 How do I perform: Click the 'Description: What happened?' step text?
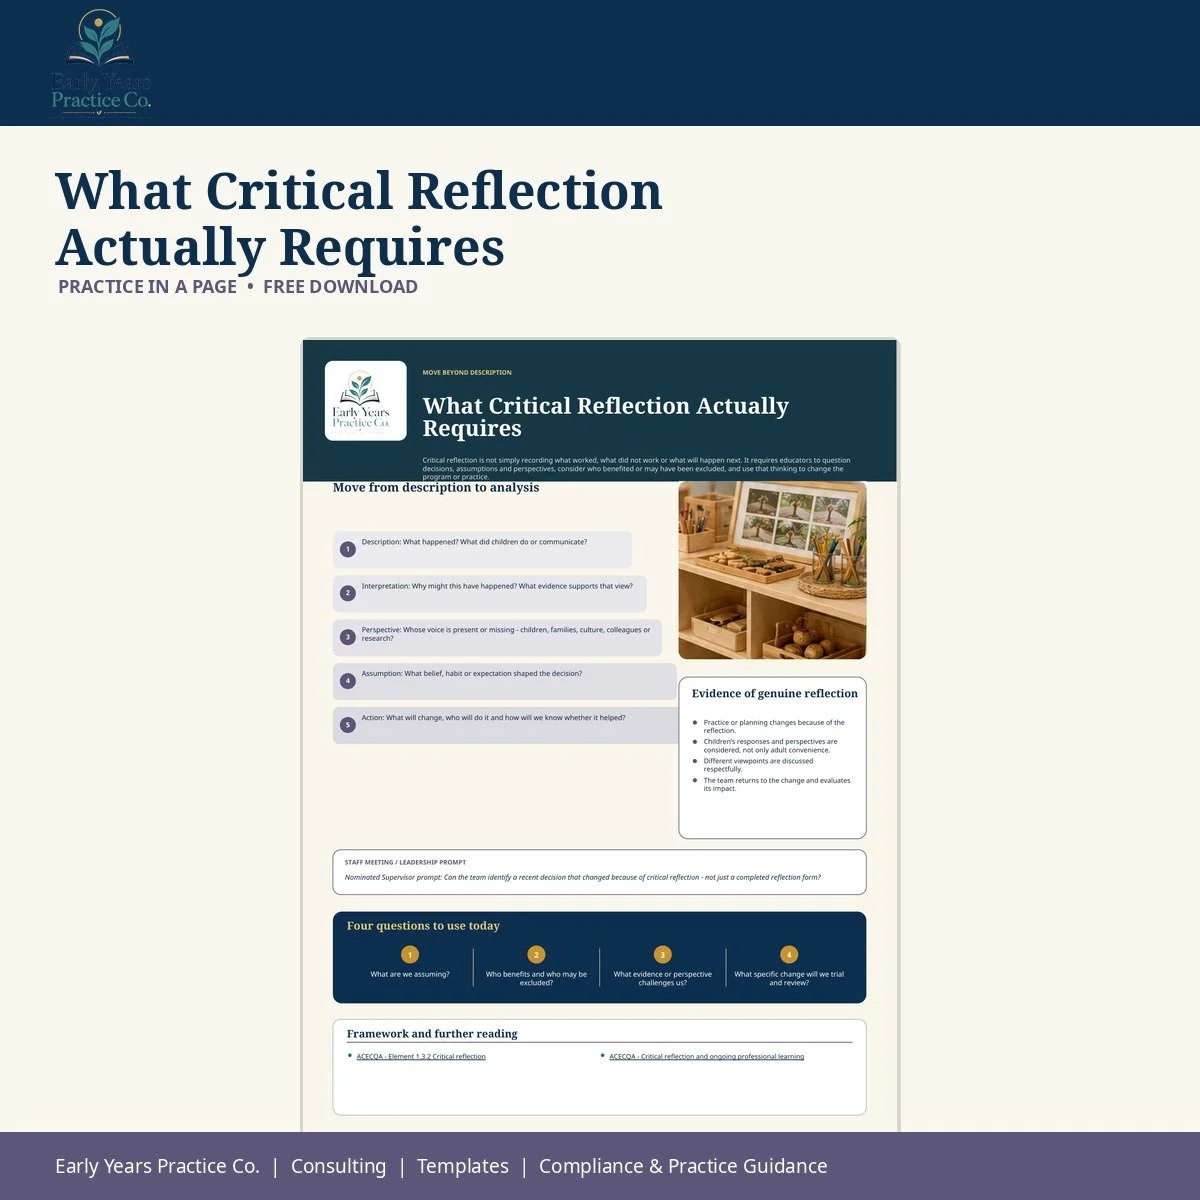[x=474, y=542]
